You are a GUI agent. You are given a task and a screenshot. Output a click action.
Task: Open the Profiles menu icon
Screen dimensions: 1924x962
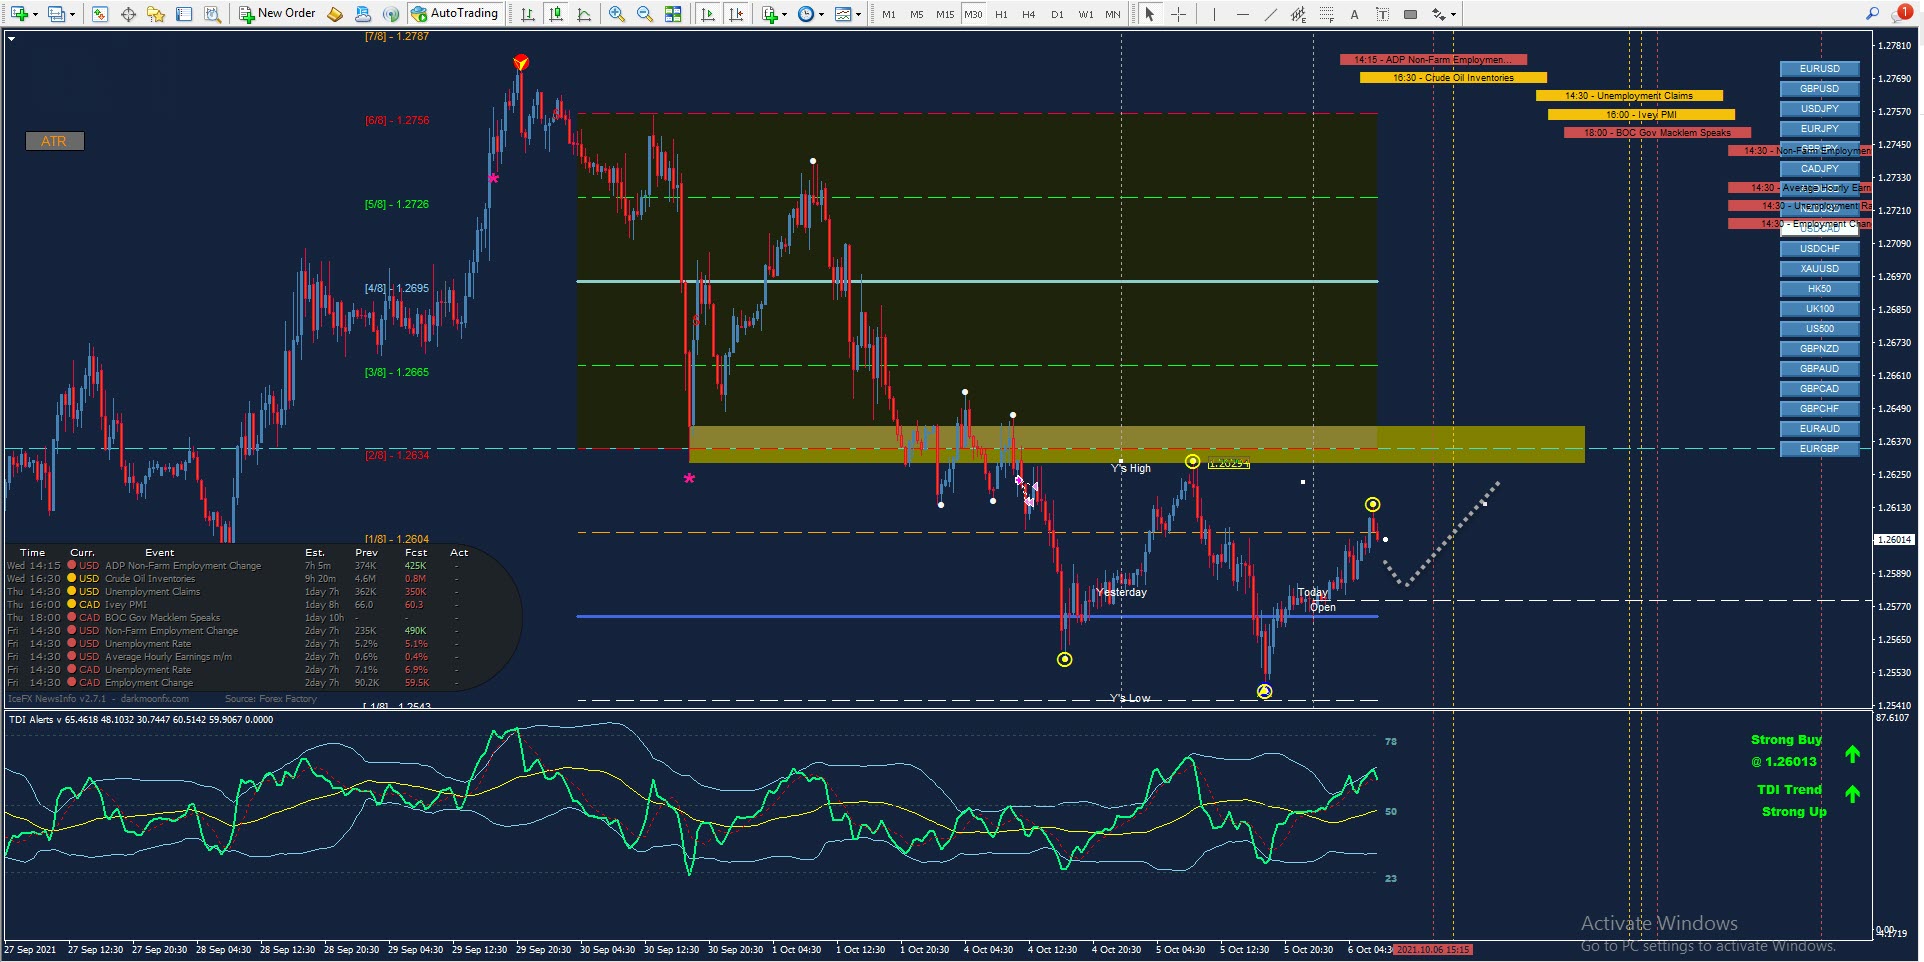(57, 14)
